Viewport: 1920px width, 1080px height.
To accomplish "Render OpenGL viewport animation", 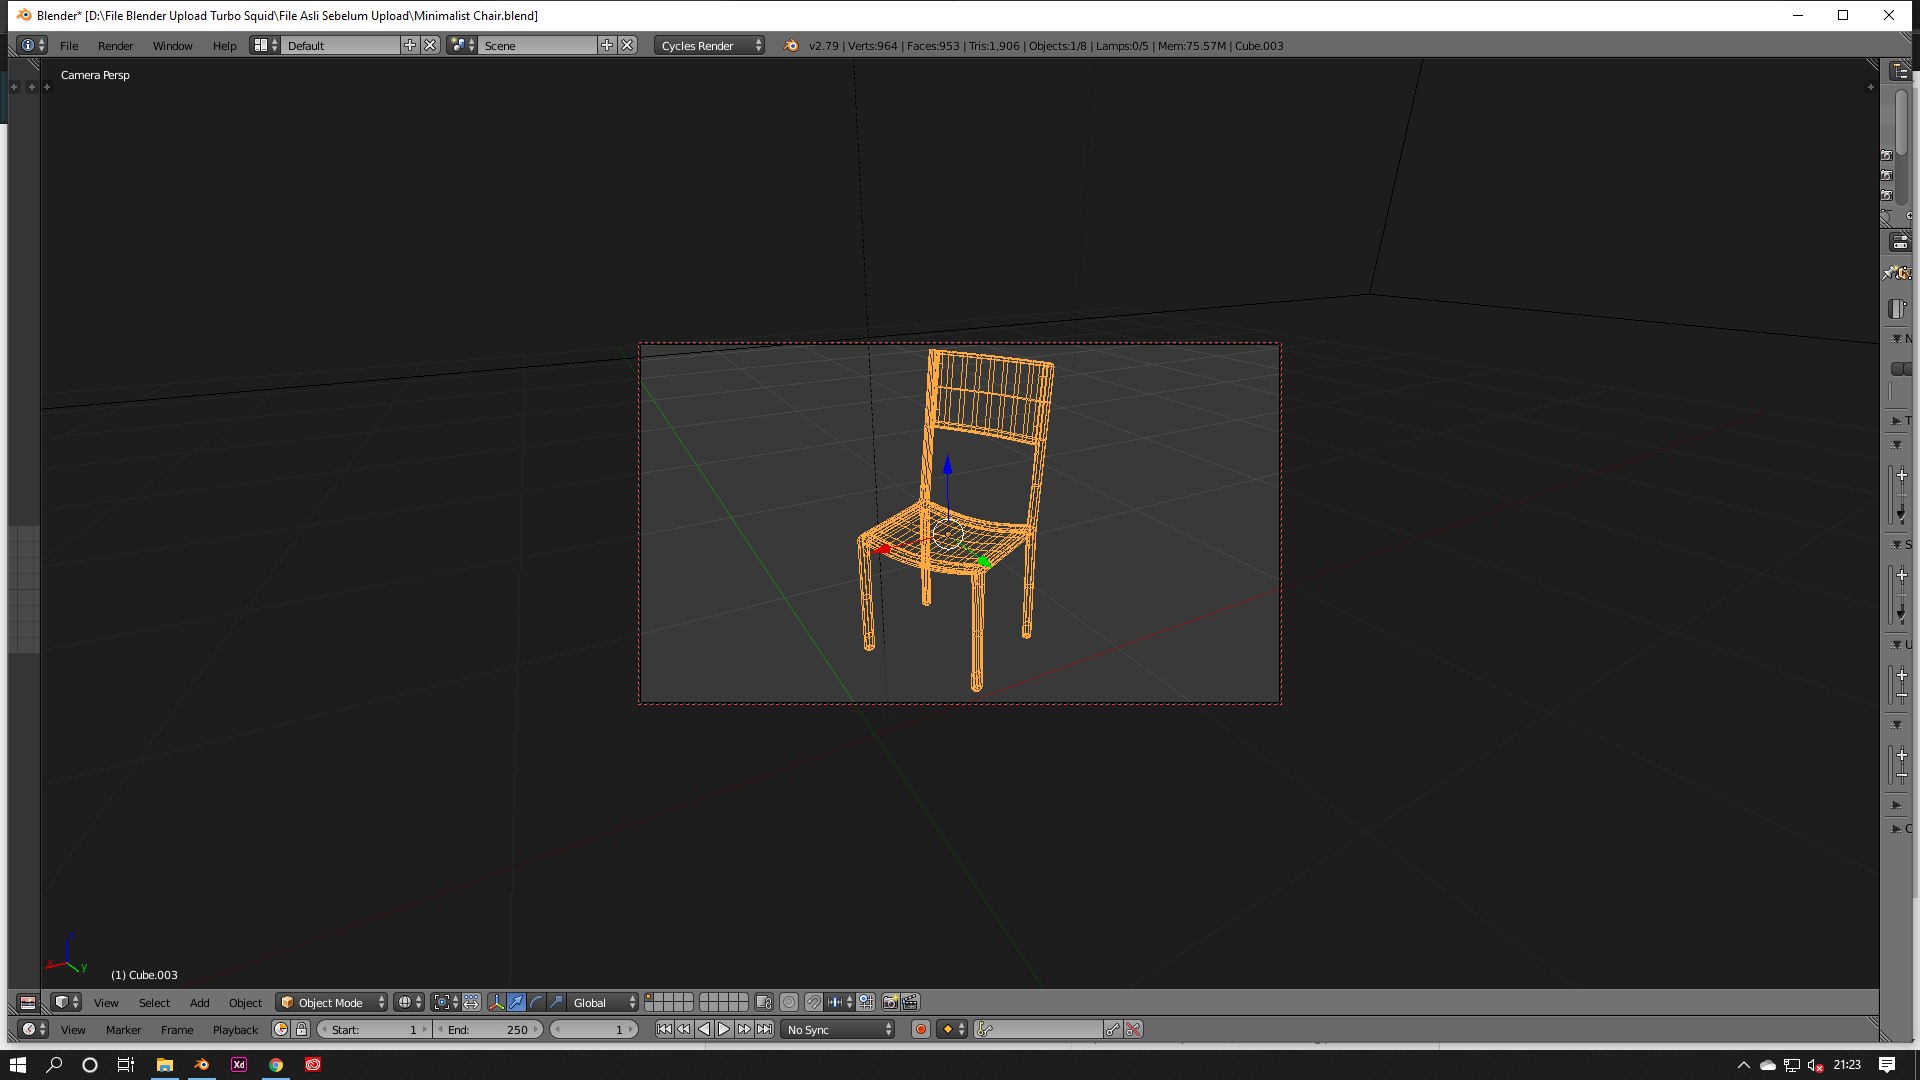I will tap(910, 1002).
